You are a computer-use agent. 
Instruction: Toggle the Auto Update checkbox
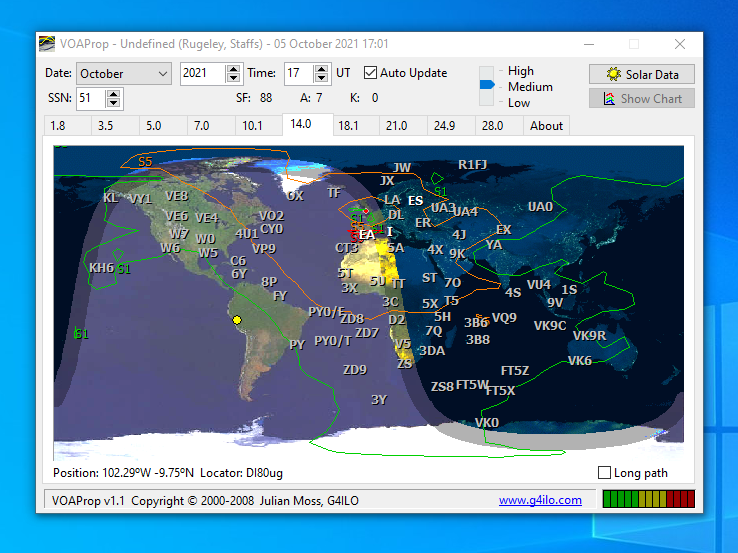point(370,73)
